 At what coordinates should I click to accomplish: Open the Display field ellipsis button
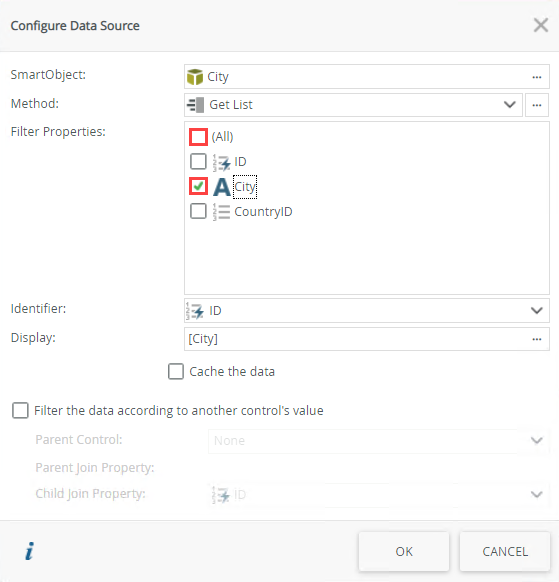tap(537, 339)
